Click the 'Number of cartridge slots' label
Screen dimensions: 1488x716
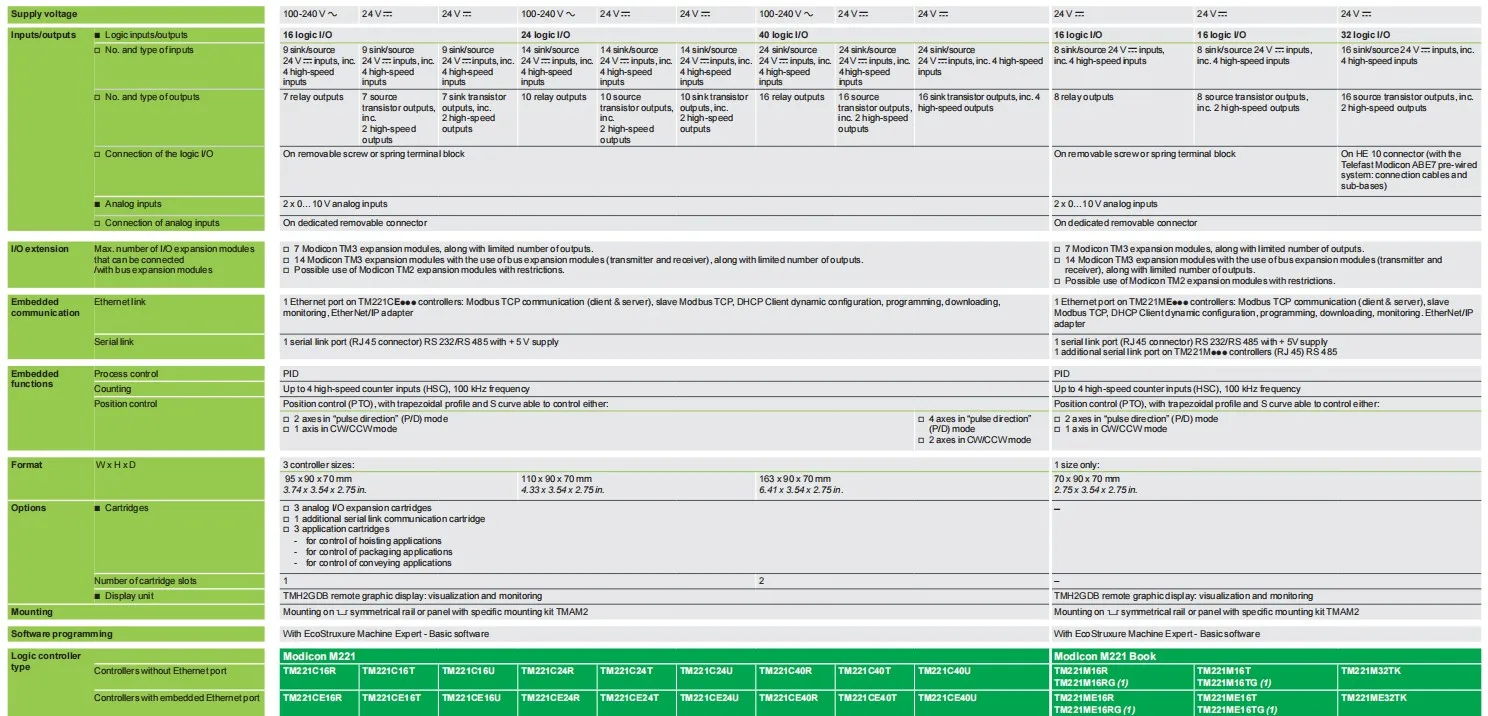click(145, 581)
